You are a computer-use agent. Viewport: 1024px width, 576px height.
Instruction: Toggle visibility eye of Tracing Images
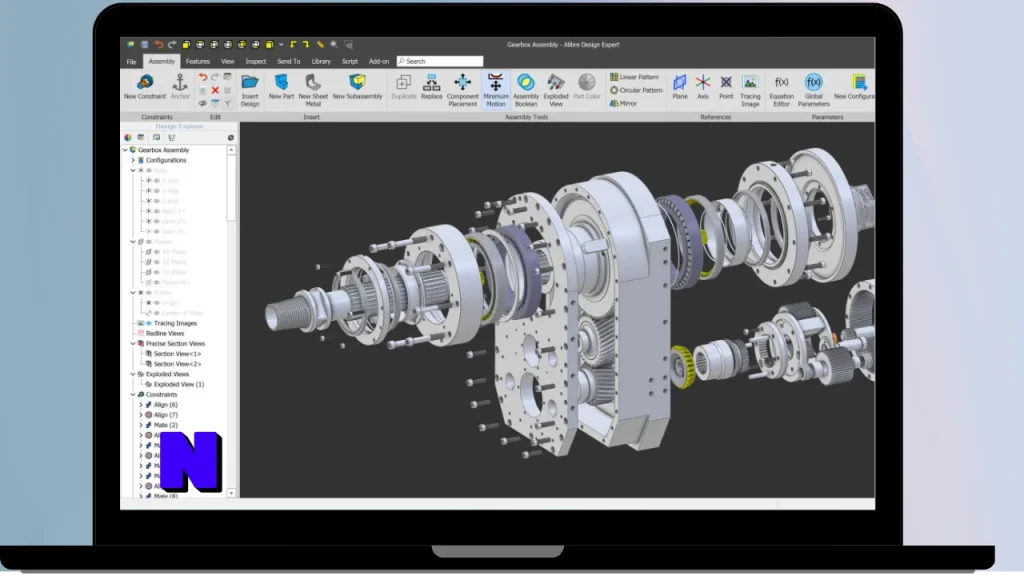[149, 323]
